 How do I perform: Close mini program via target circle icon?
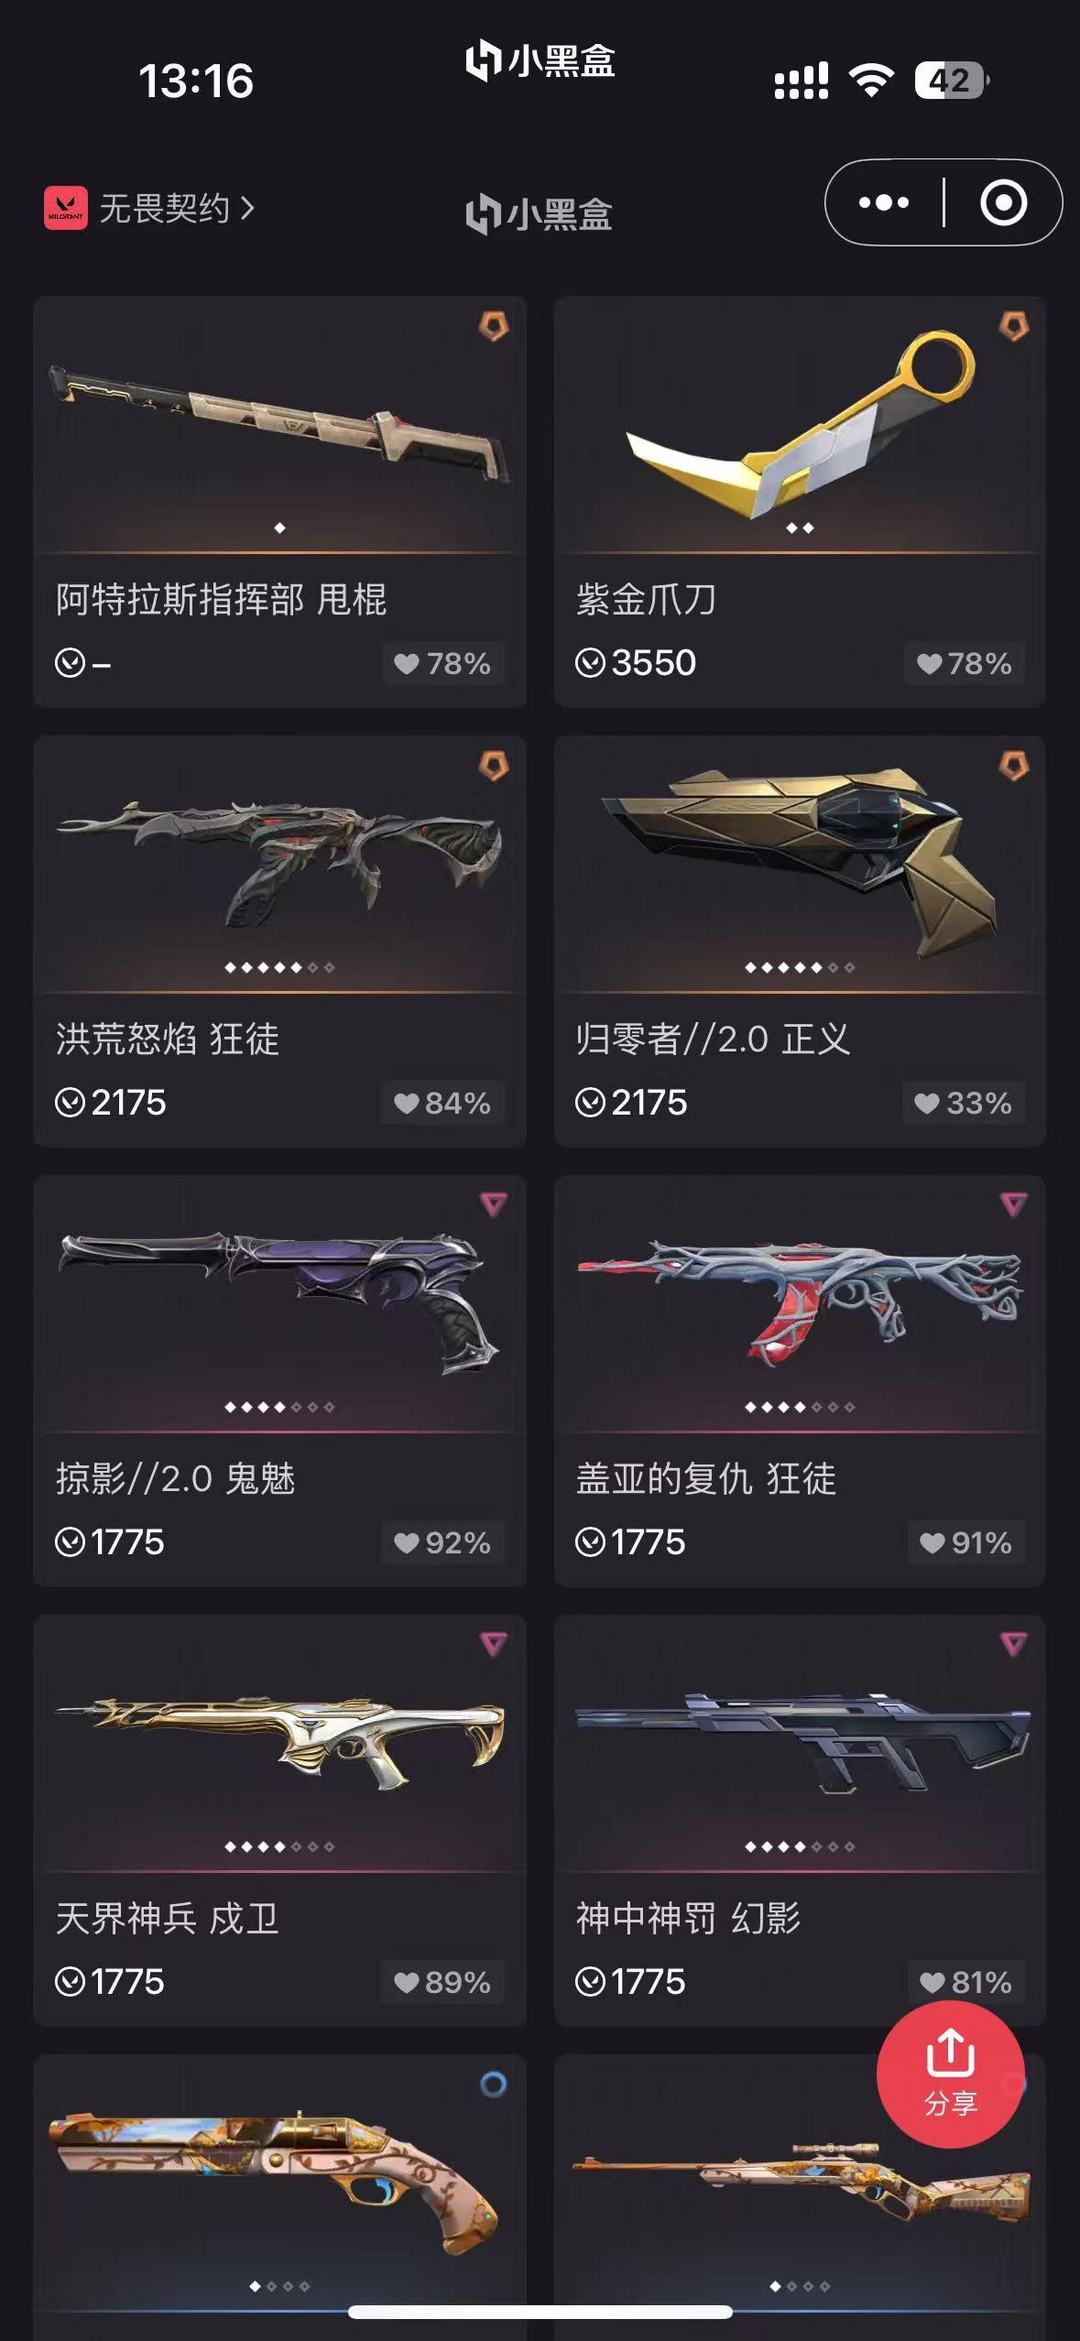tap(1003, 203)
